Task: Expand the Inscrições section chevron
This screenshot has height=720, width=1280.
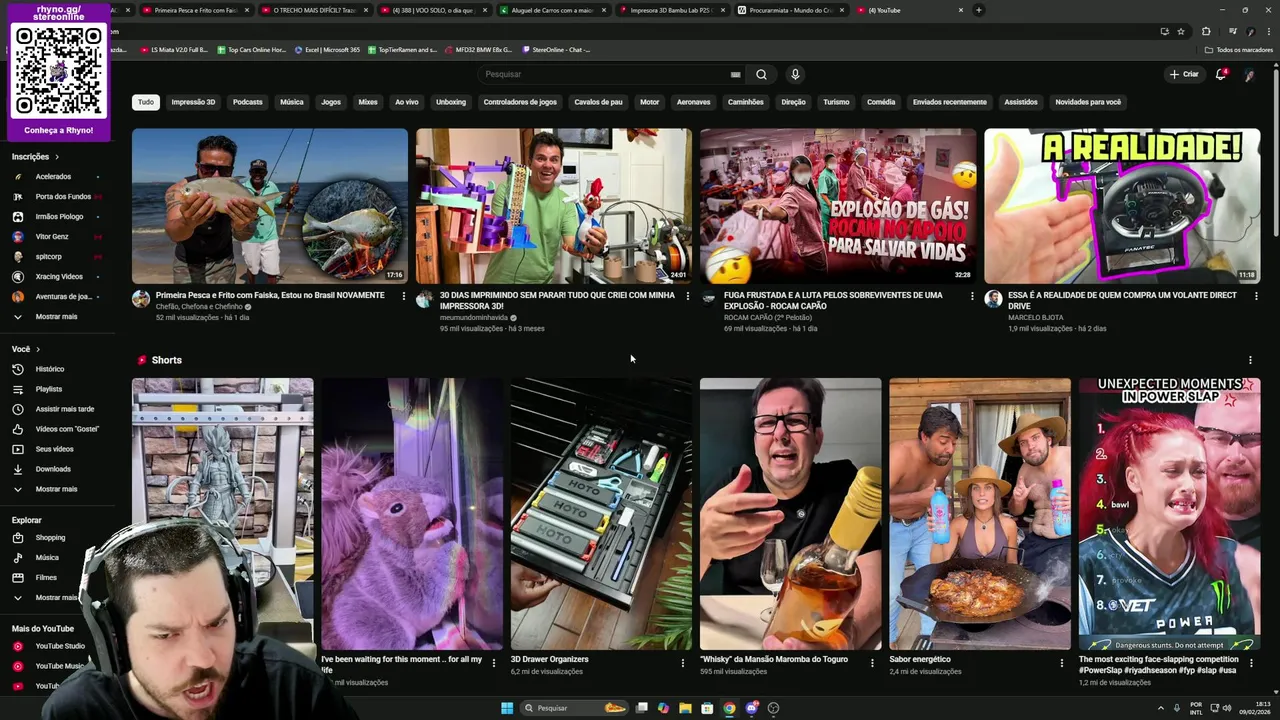Action: [x=57, y=157]
